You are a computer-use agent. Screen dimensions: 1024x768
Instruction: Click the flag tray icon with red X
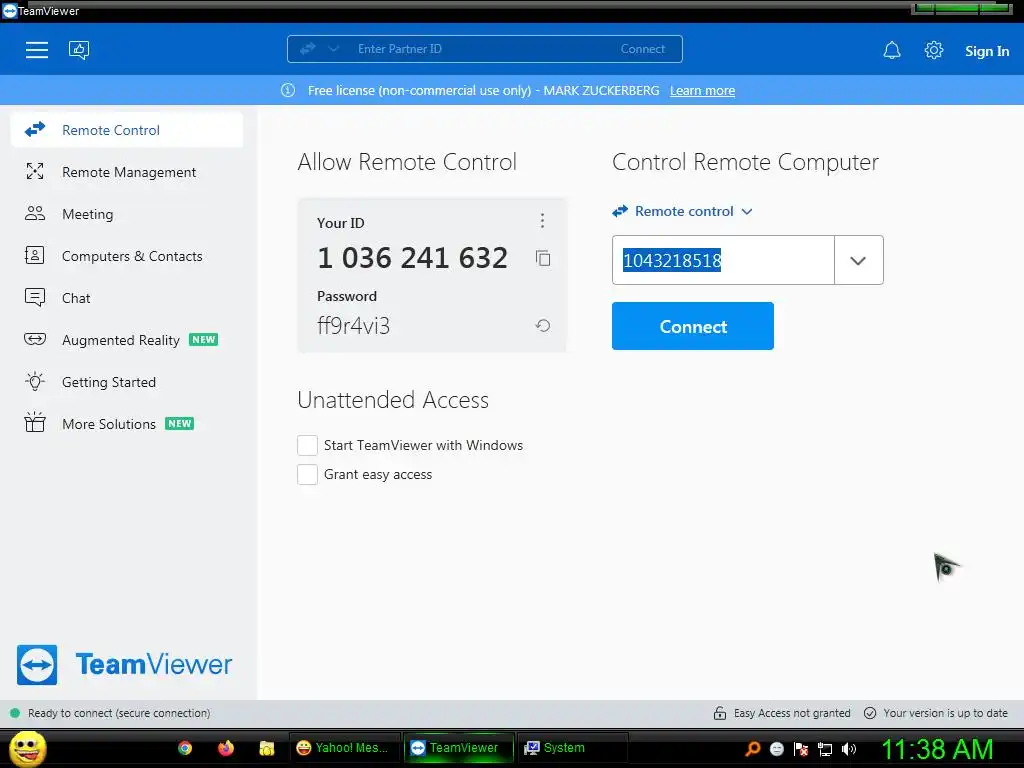(801, 749)
